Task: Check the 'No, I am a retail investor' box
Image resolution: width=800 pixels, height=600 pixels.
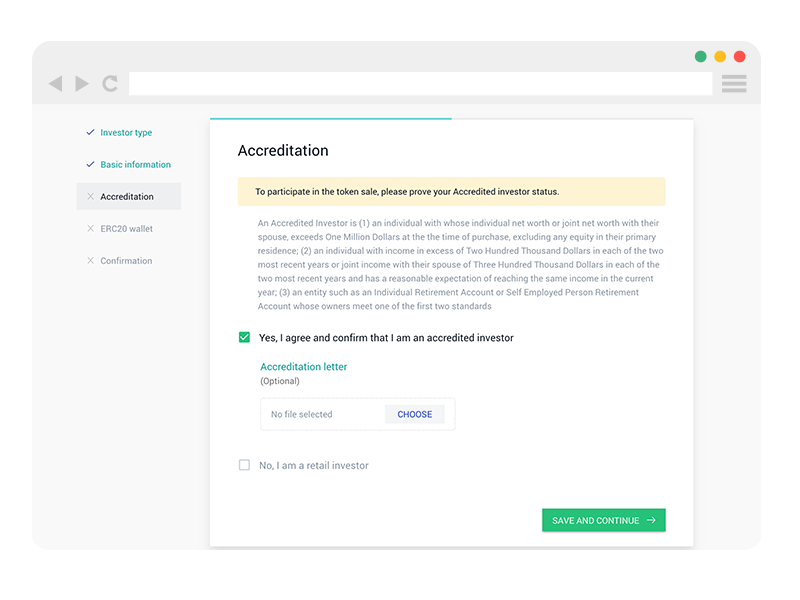Action: pos(244,465)
